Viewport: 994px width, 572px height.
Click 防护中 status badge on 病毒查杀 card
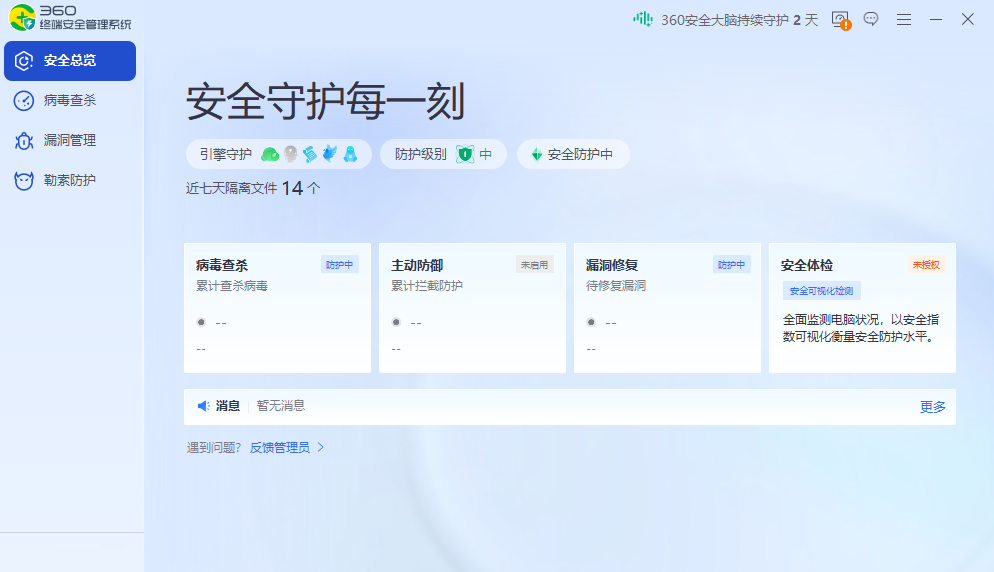pos(340,265)
